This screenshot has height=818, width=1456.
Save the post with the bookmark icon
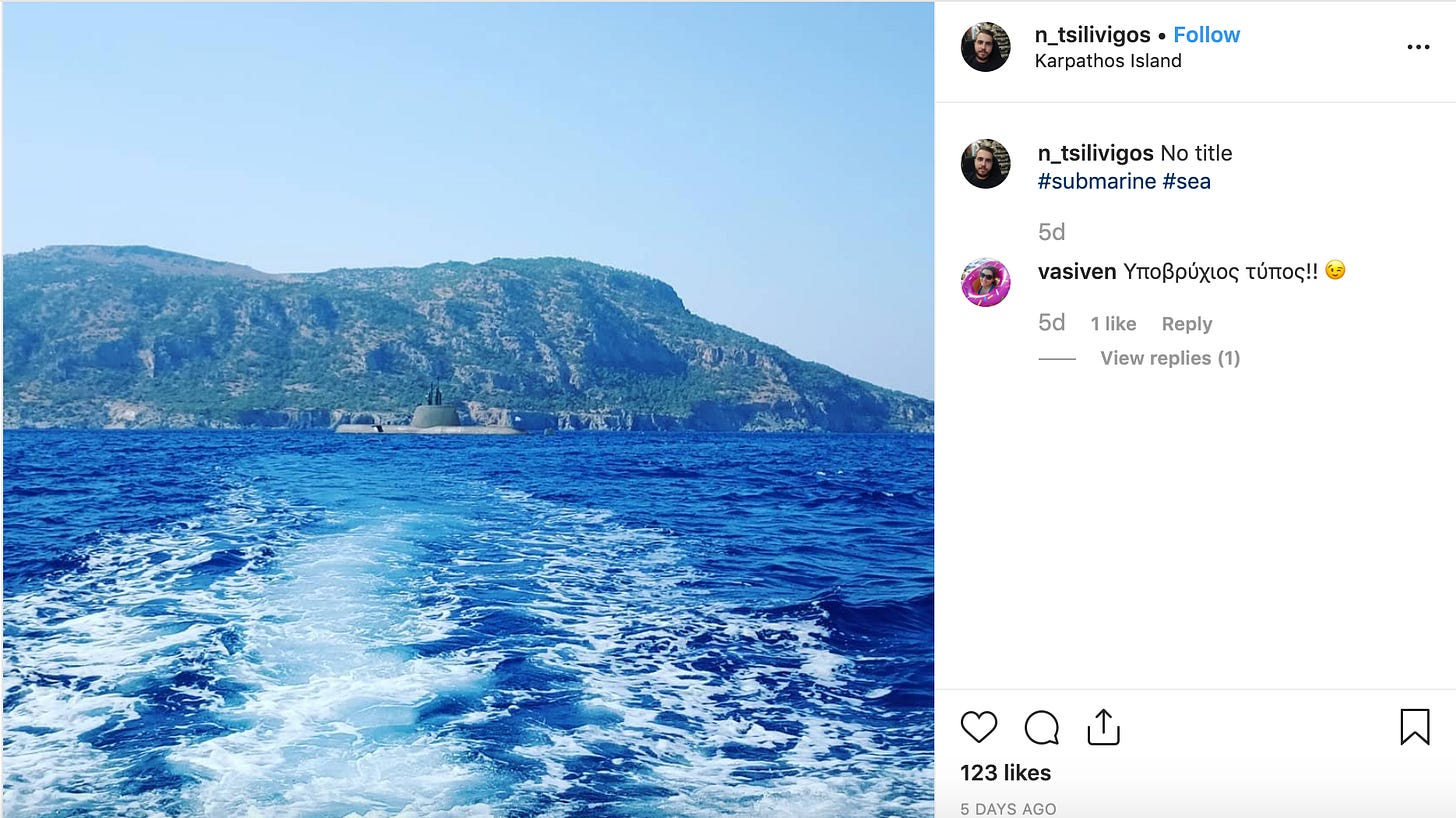pos(1415,727)
